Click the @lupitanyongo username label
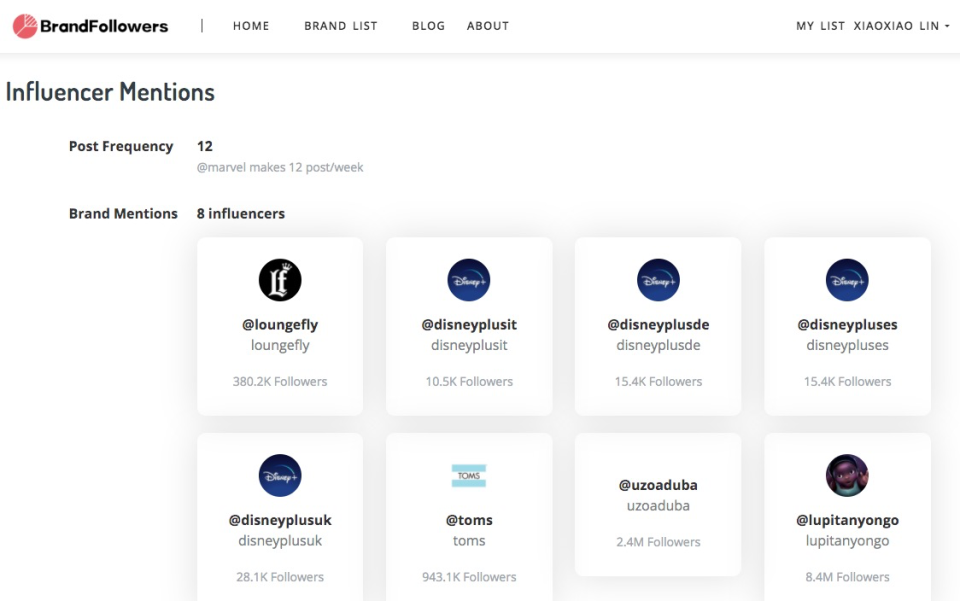960x601 pixels. pos(846,520)
